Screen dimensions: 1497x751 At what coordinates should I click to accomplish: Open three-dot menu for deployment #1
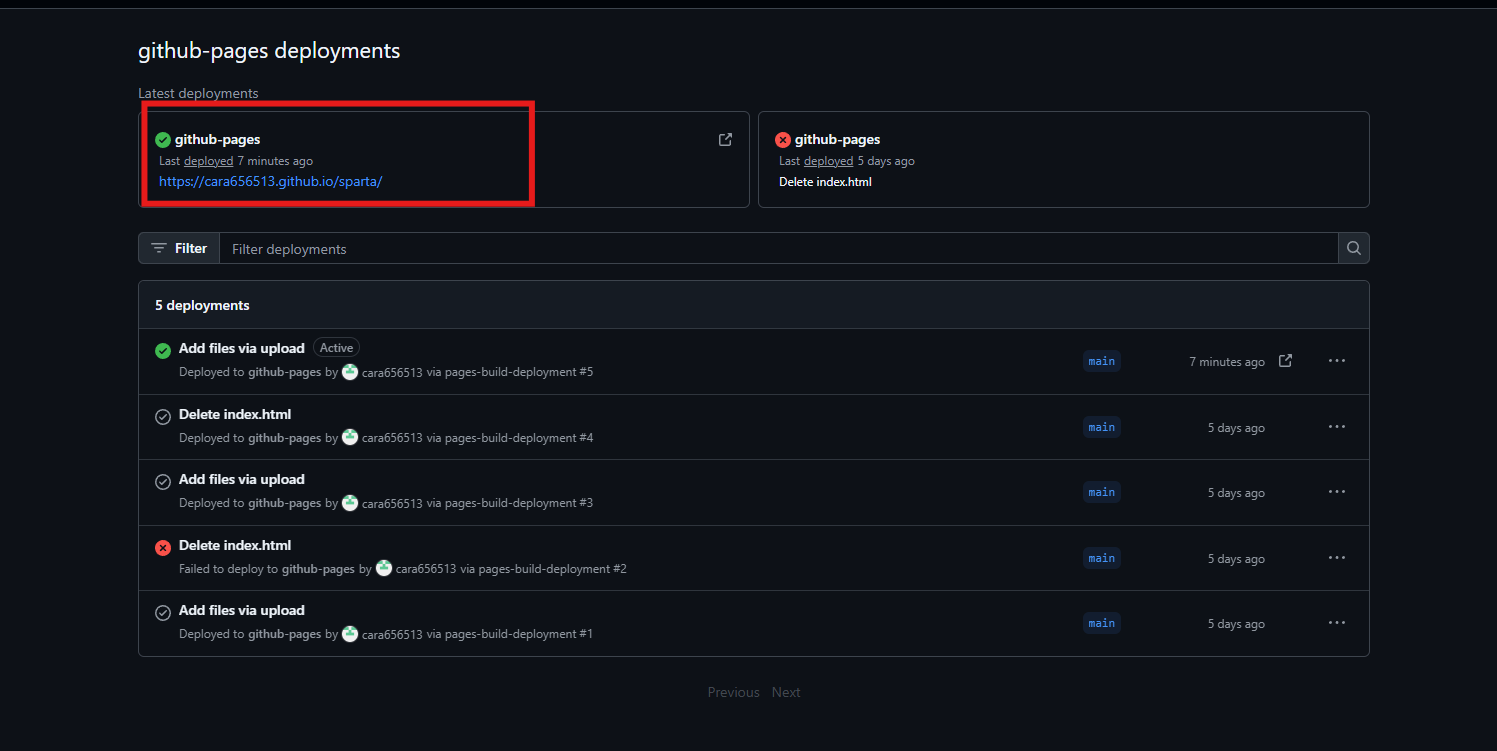pyautogui.click(x=1336, y=623)
